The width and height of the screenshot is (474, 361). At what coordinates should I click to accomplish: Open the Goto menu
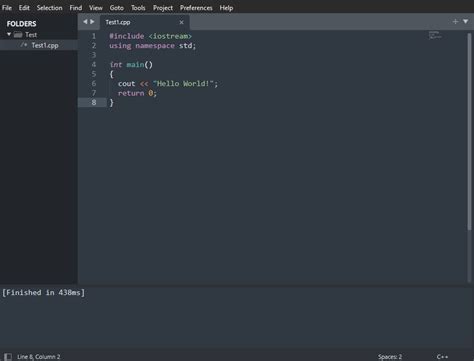[116, 8]
